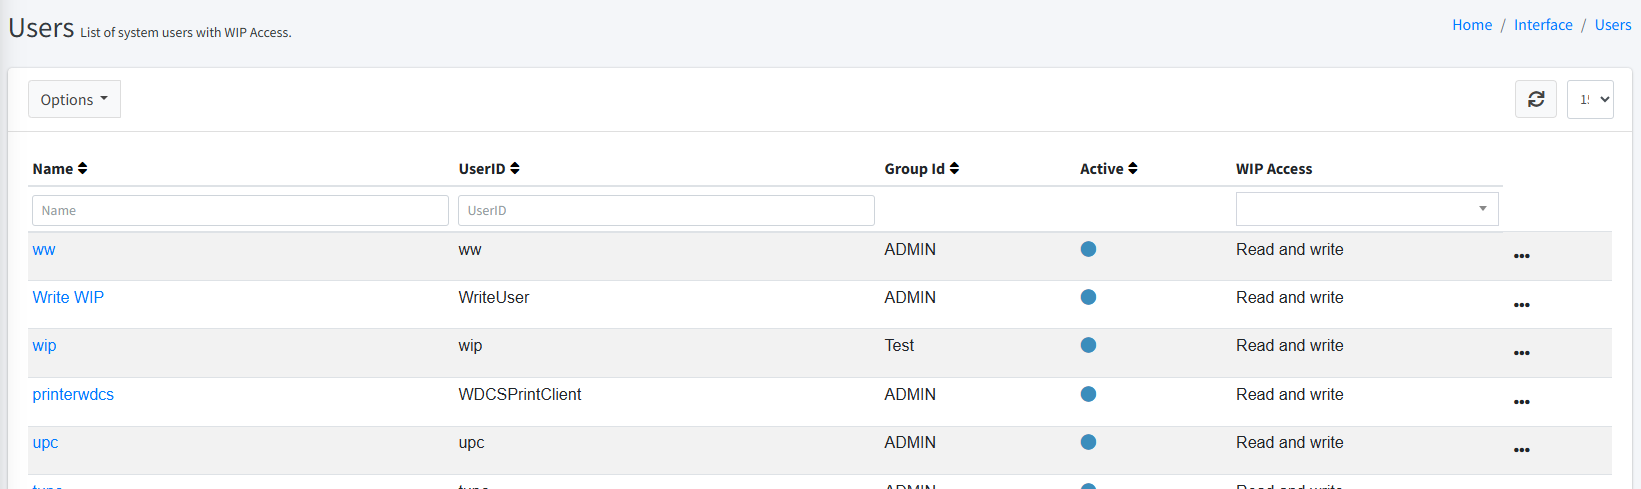The height and width of the screenshot is (489, 1641).
Task: Open the three-dot actions for printerwdcs user
Action: (x=1521, y=402)
